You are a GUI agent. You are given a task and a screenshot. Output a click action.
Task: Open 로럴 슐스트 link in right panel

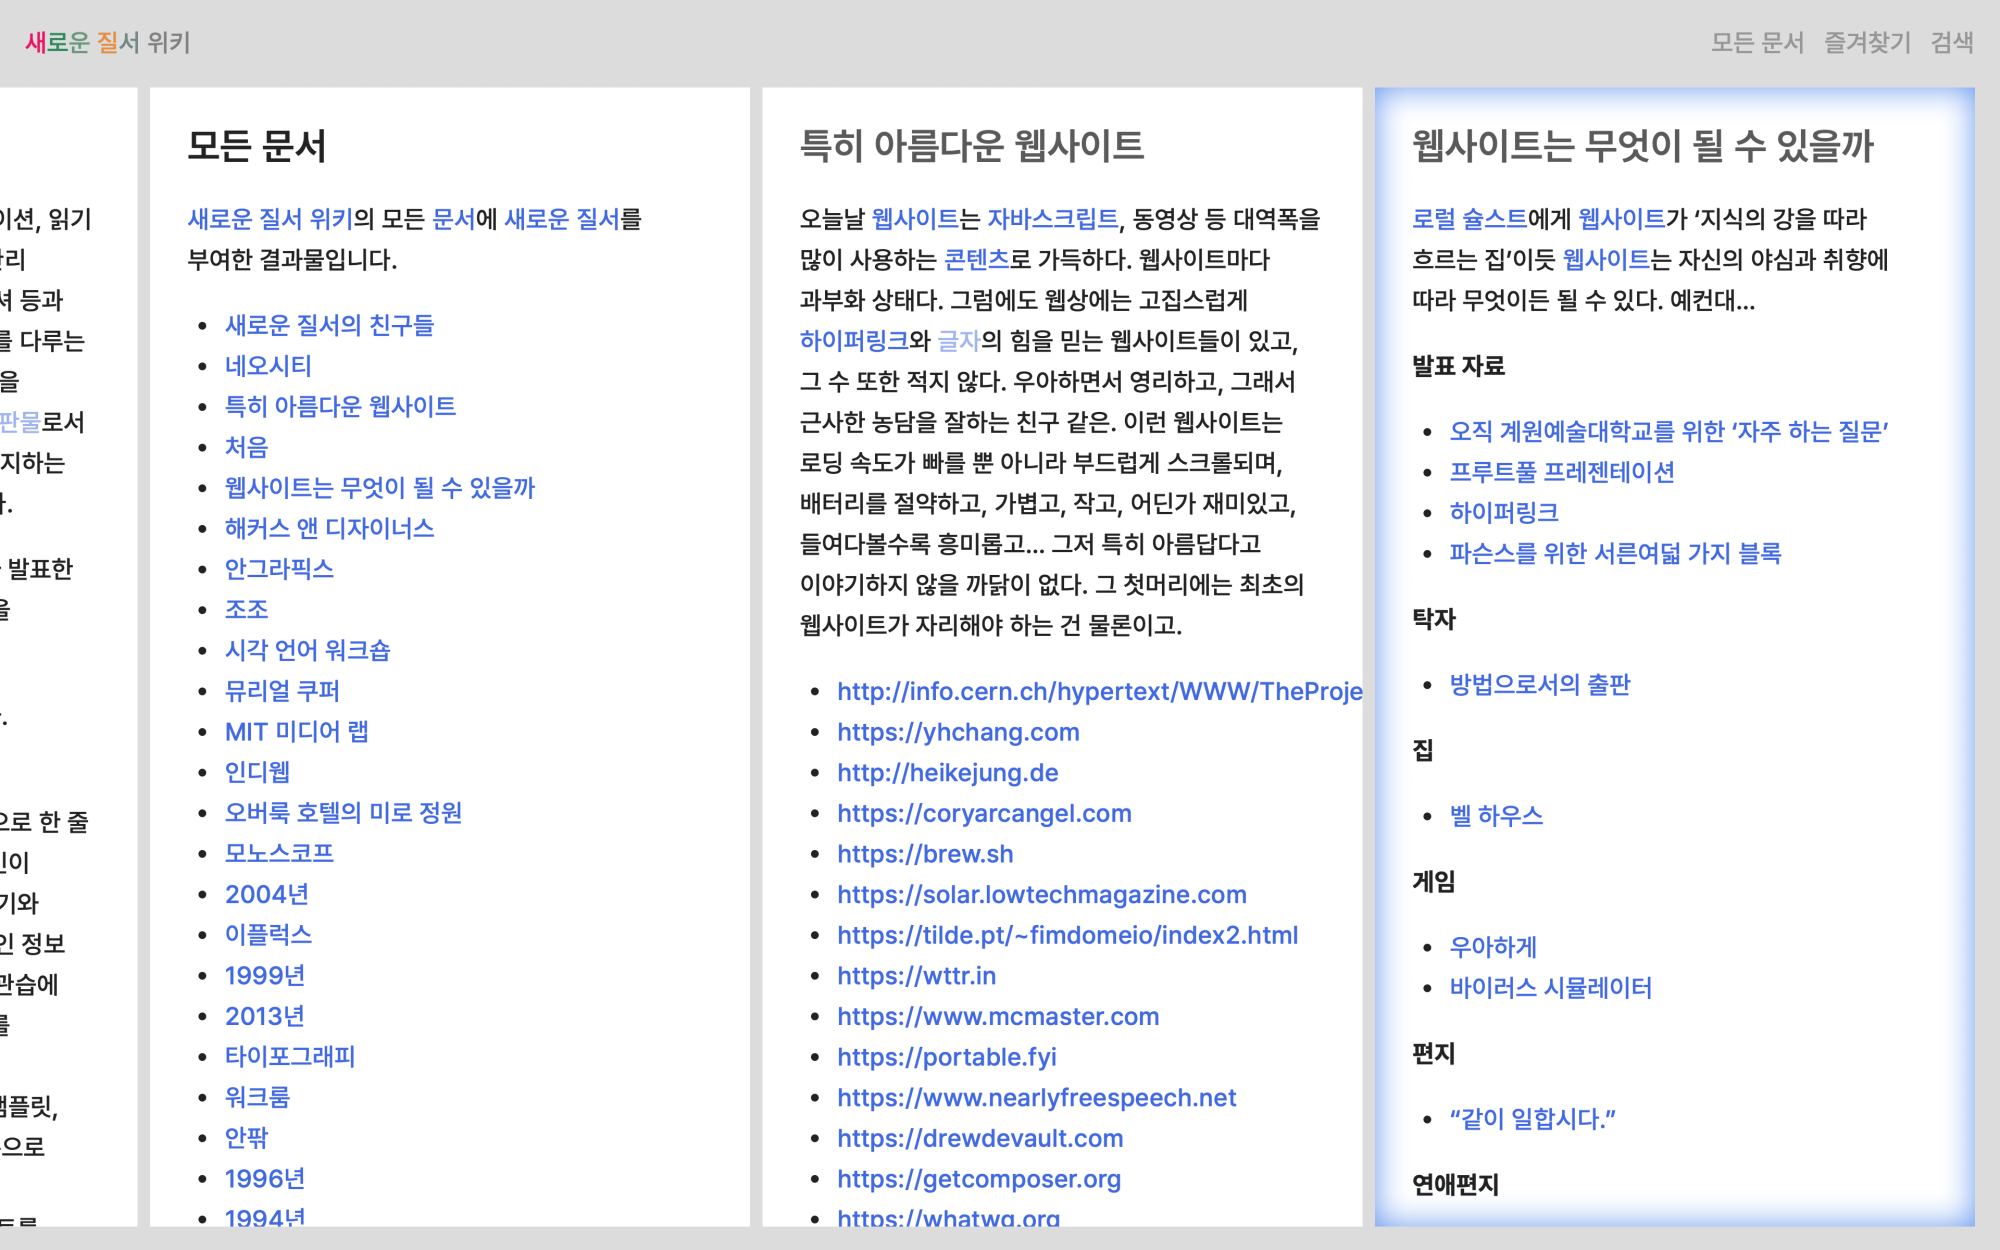[x=1469, y=219]
